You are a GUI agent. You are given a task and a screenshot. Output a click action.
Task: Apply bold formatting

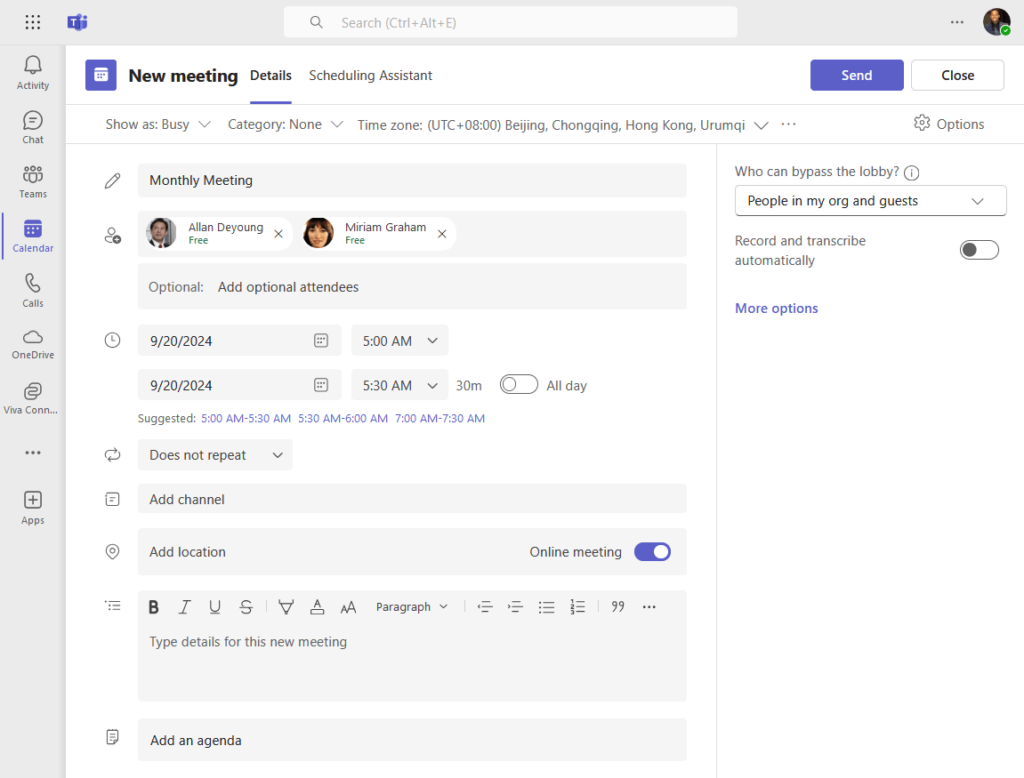(153, 607)
